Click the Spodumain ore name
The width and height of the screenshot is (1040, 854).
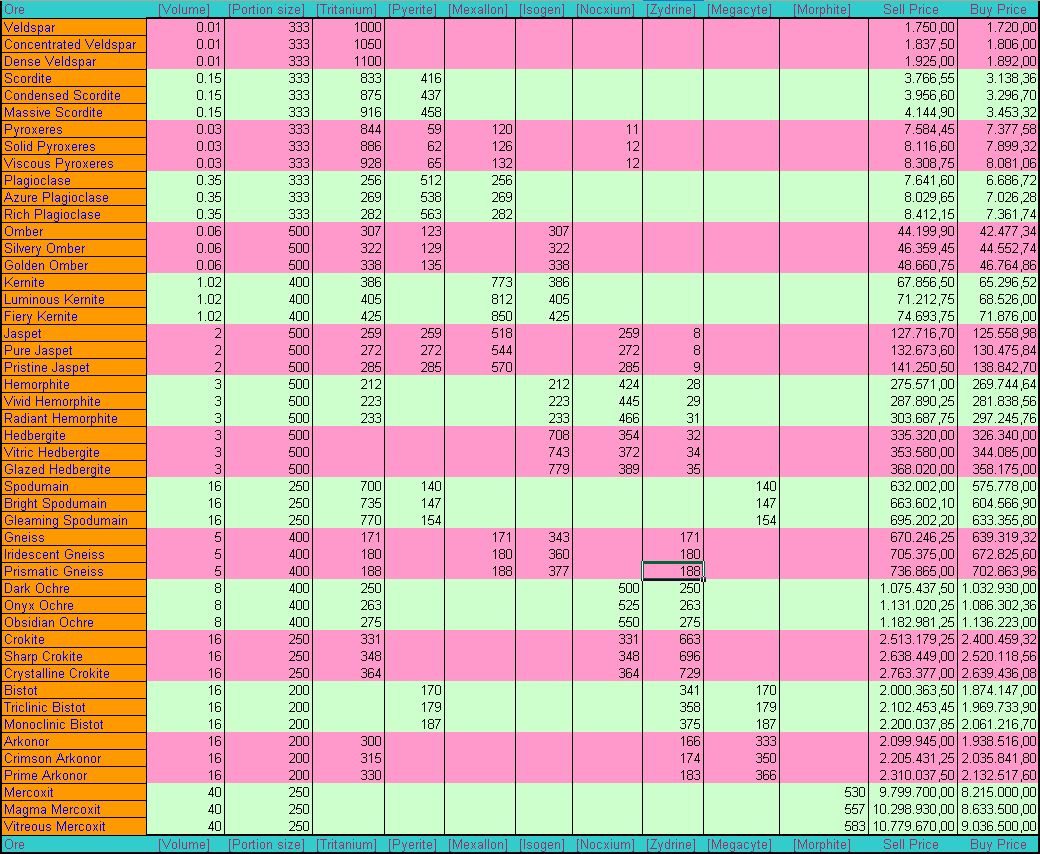(x=73, y=487)
